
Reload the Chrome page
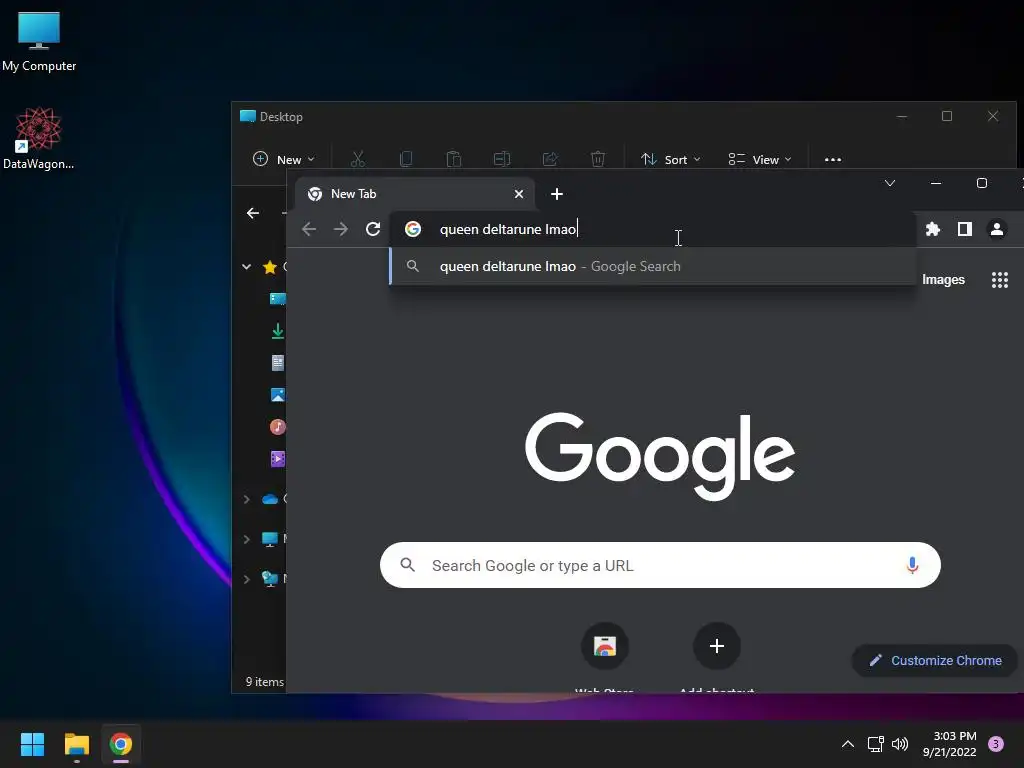[x=373, y=229]
